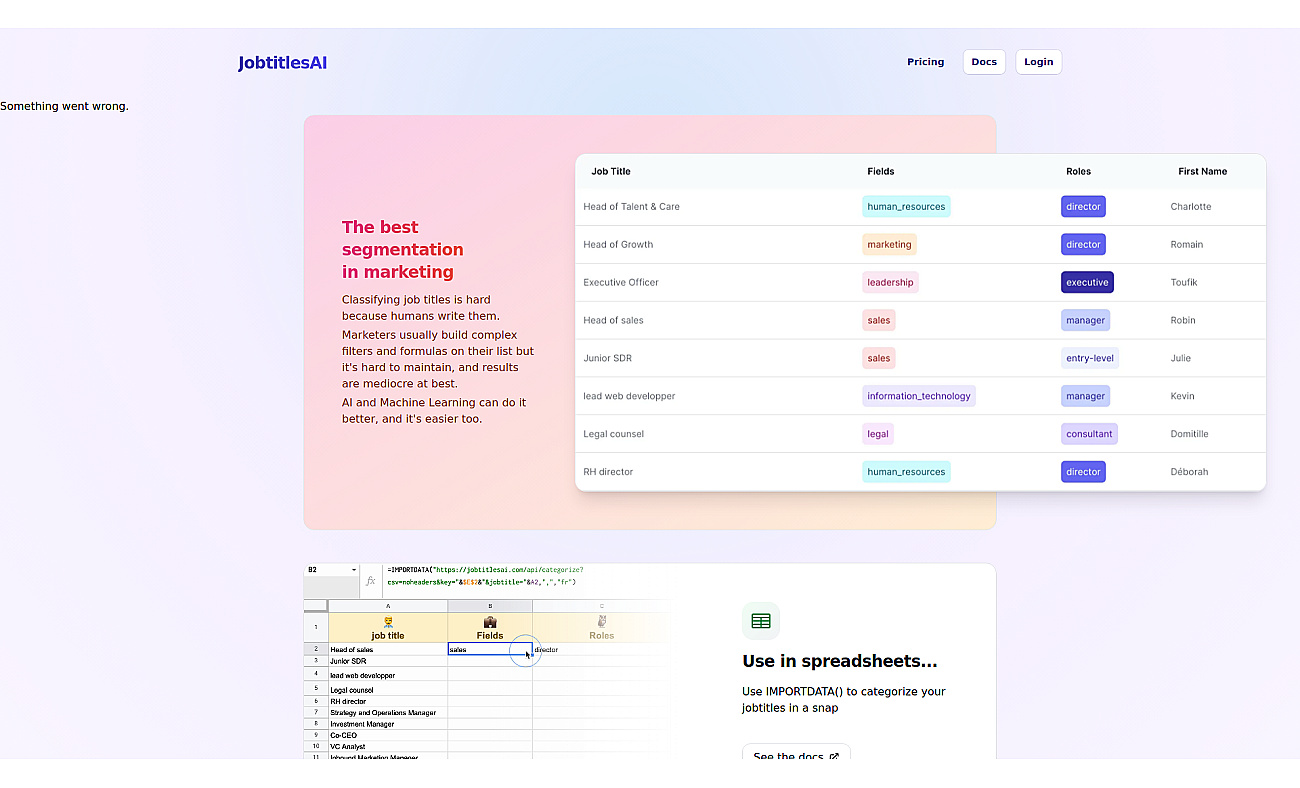Click the 'Use IMPORTDATA()' description text
Screen dimensions: 1300x788
(x=843, y=700)
